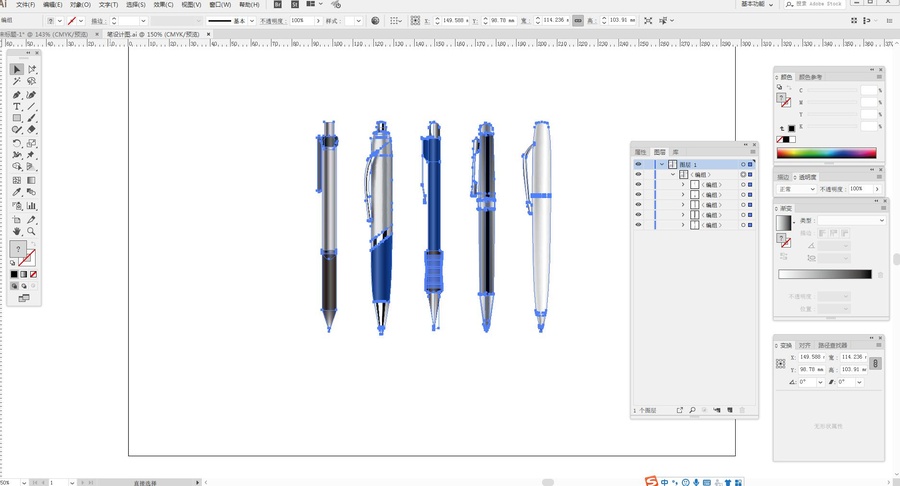The image size is (900, 486).
Task: Choose the Lasso tool
Action: pos(32,81)
